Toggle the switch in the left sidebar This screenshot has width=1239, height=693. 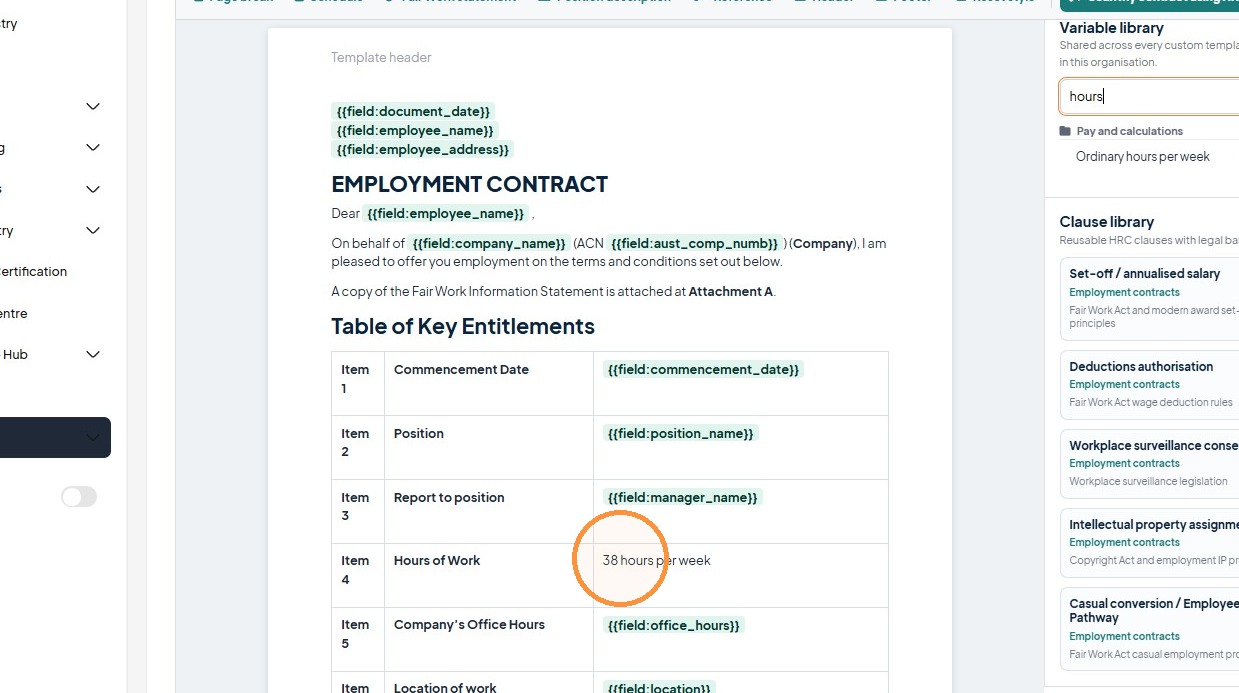coord(79,496)
